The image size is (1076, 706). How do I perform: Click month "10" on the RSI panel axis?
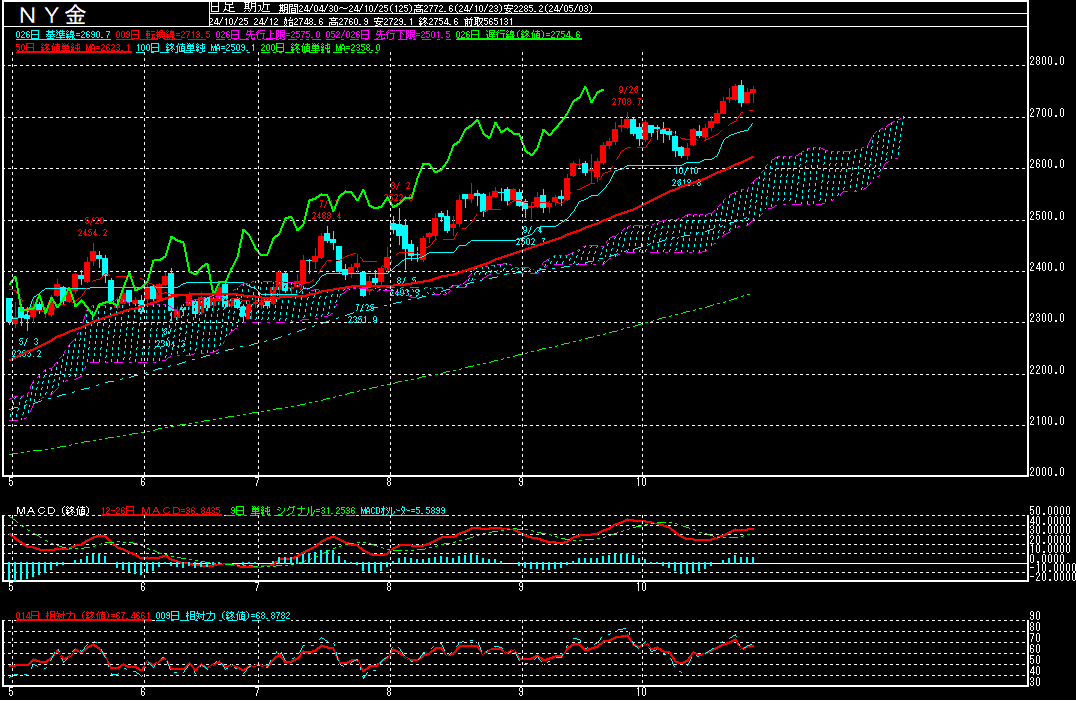coord(641,692)
